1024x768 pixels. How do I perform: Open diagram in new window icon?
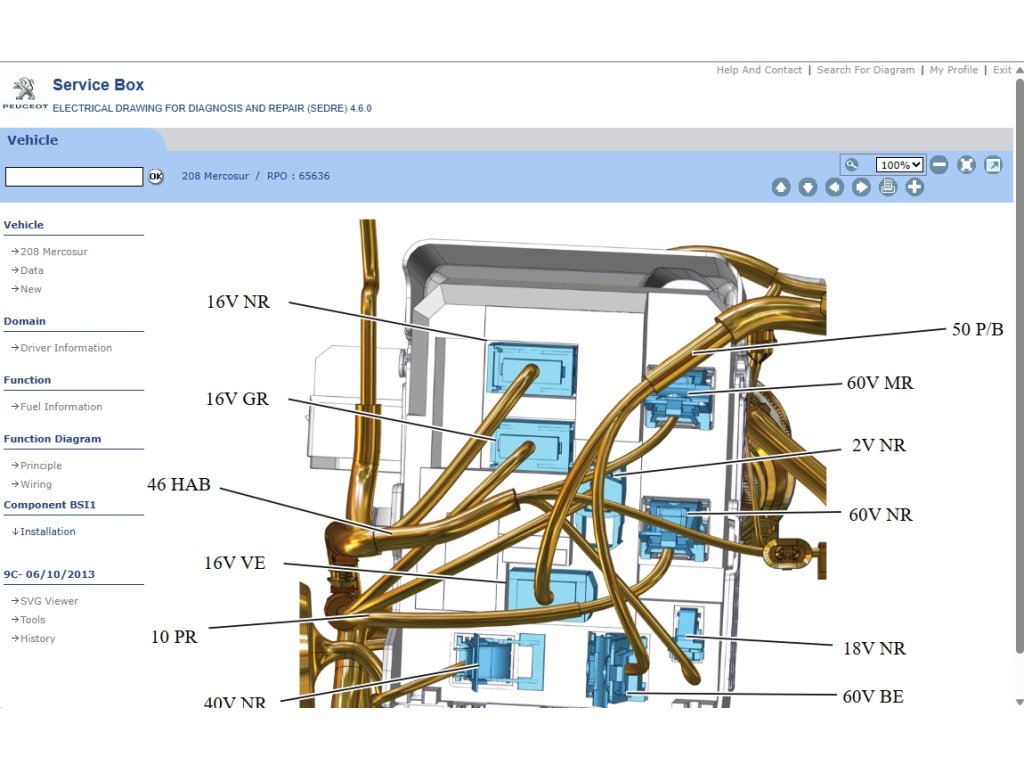(x=993, y=165)
